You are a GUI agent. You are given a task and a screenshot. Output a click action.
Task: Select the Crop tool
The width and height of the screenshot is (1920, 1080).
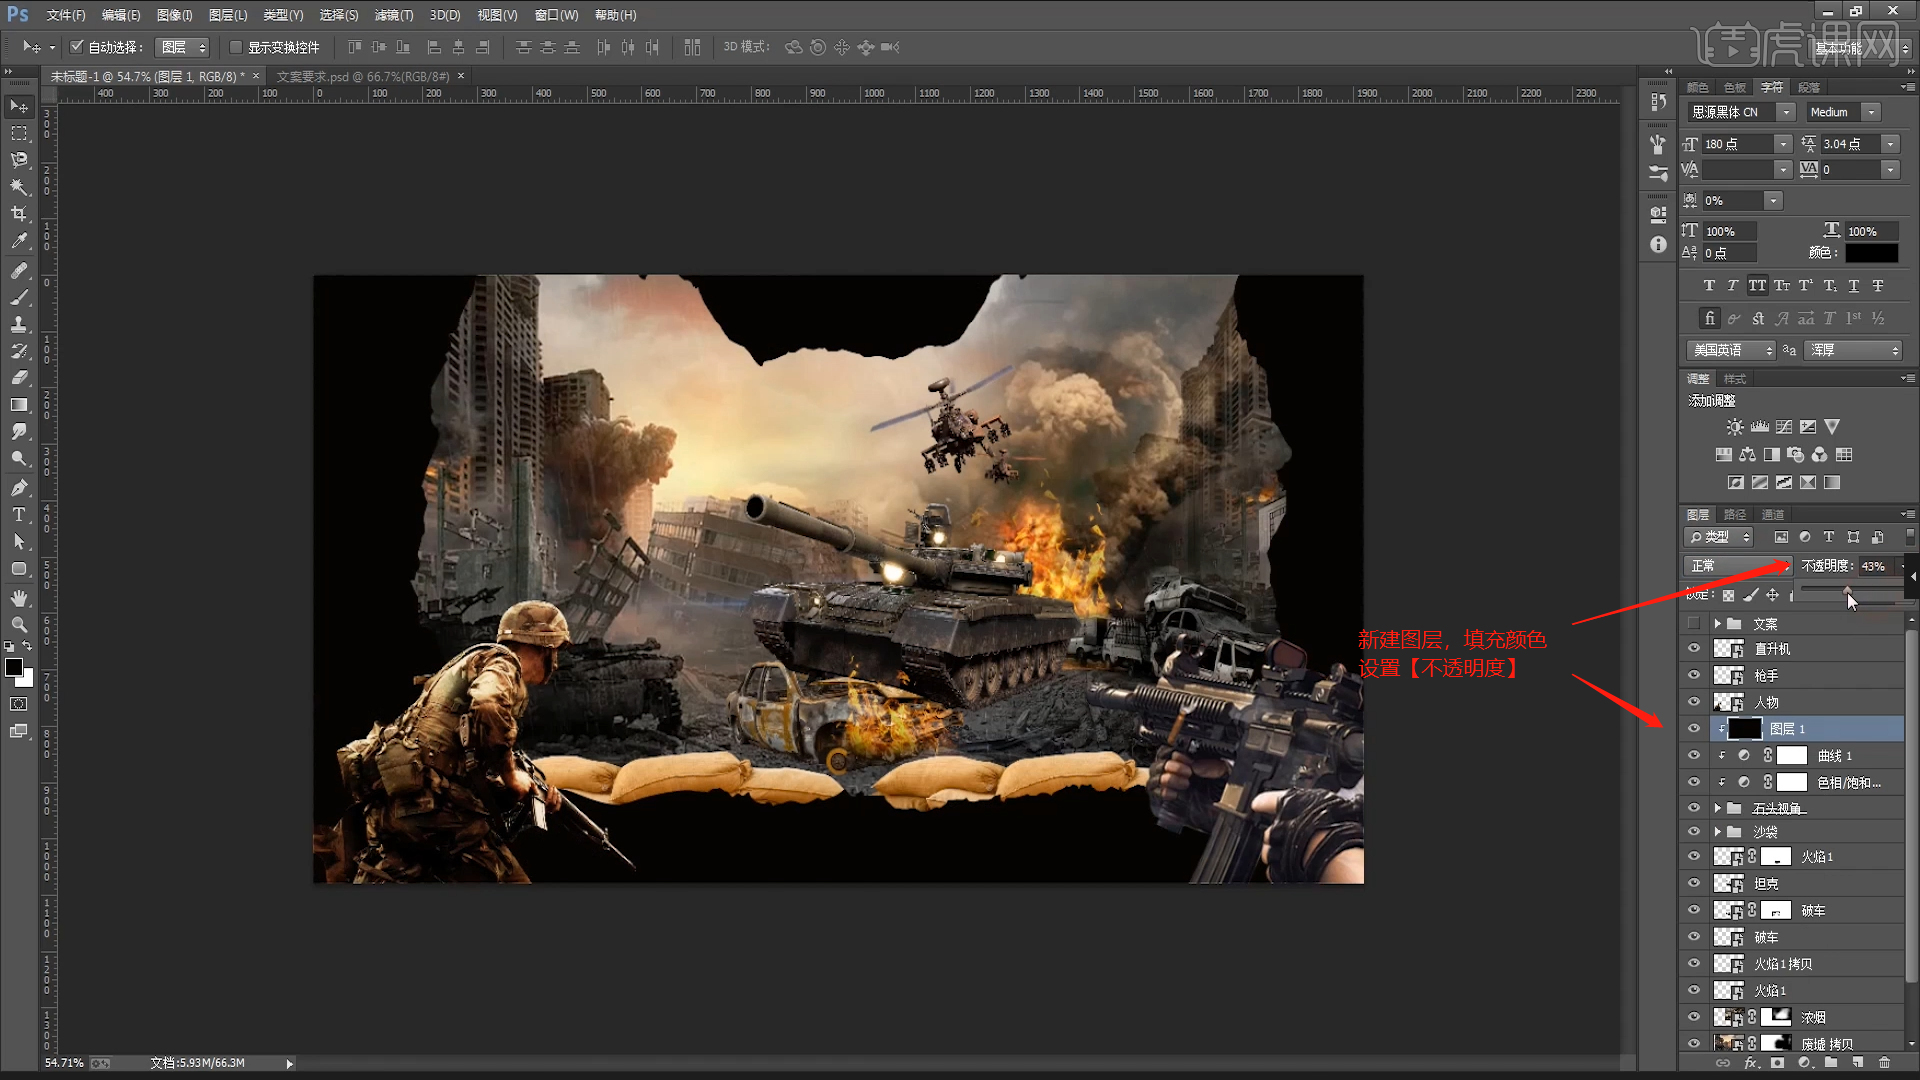pos(19,214)
